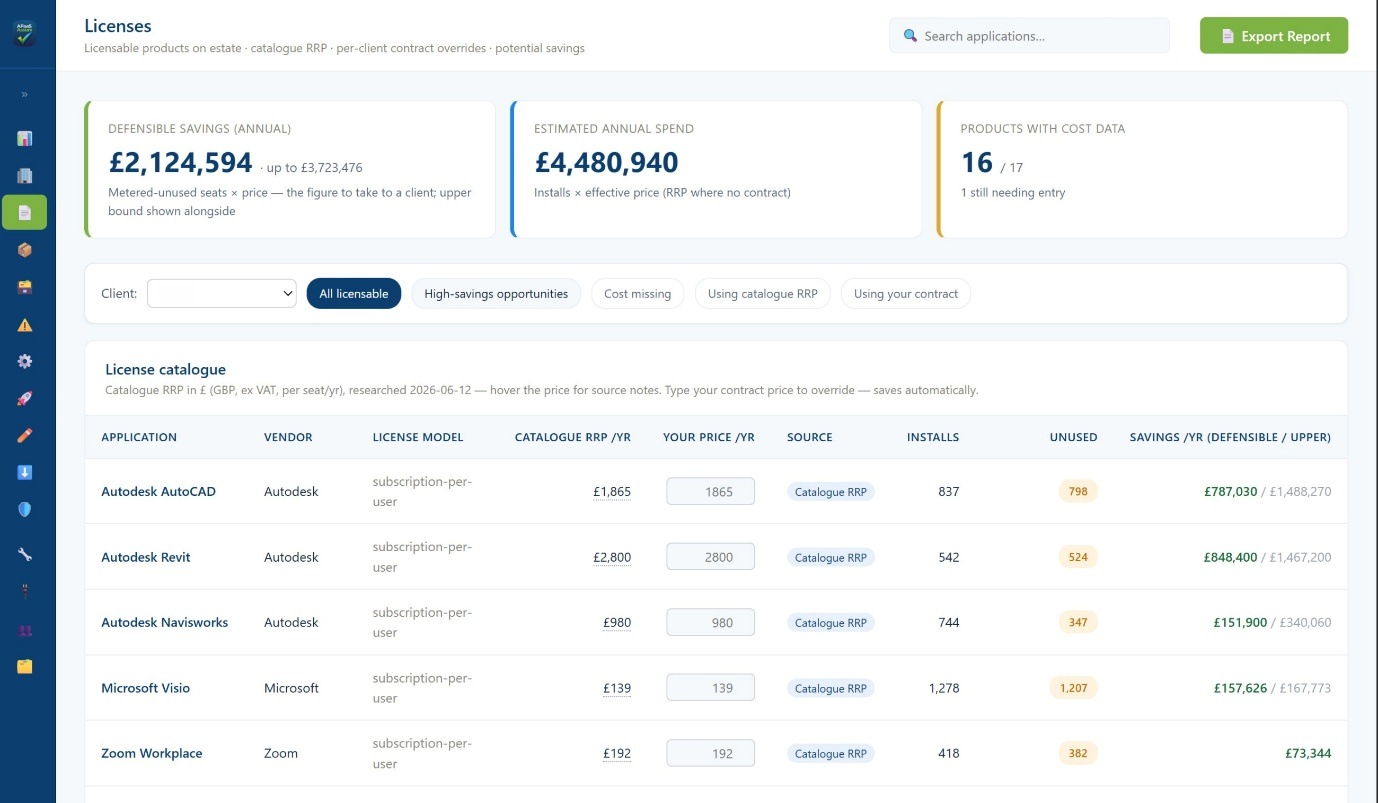The image size is (1378, 803).
Task: Select the Using catalogue RRP filter
Action: (x=763, y=293)
